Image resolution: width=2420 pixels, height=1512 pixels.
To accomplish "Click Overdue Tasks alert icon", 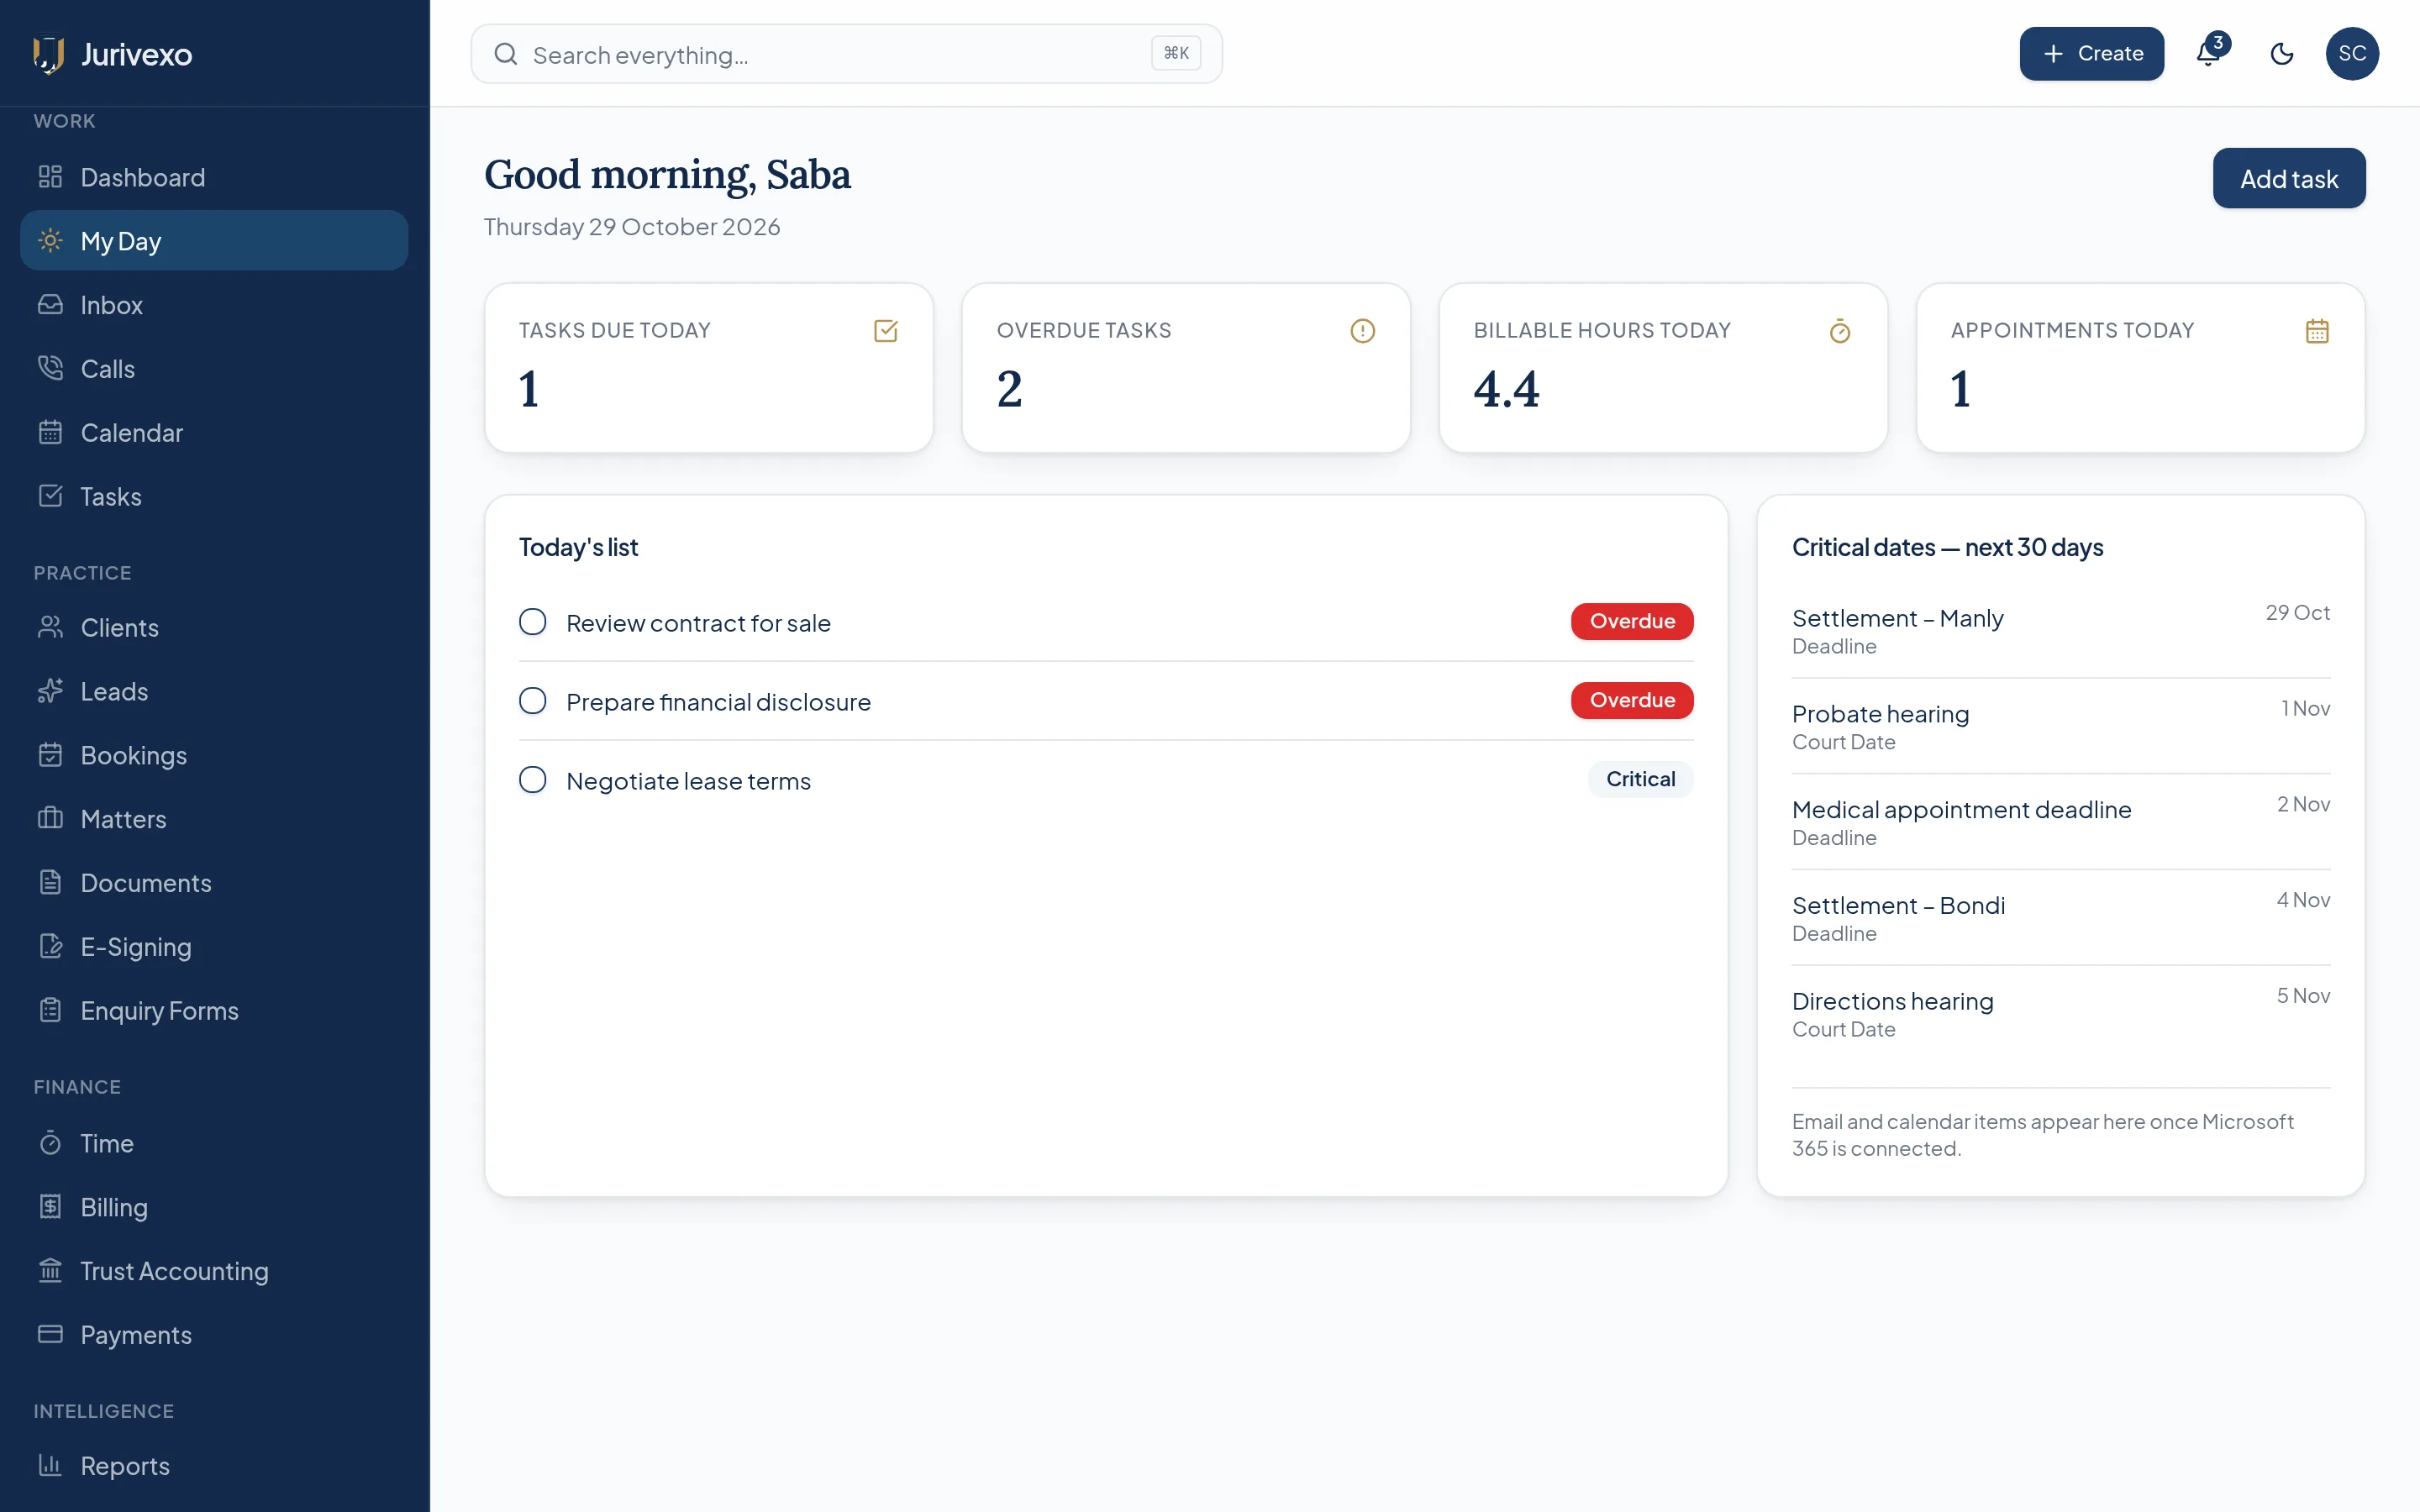I will (x=1362, y=331).
